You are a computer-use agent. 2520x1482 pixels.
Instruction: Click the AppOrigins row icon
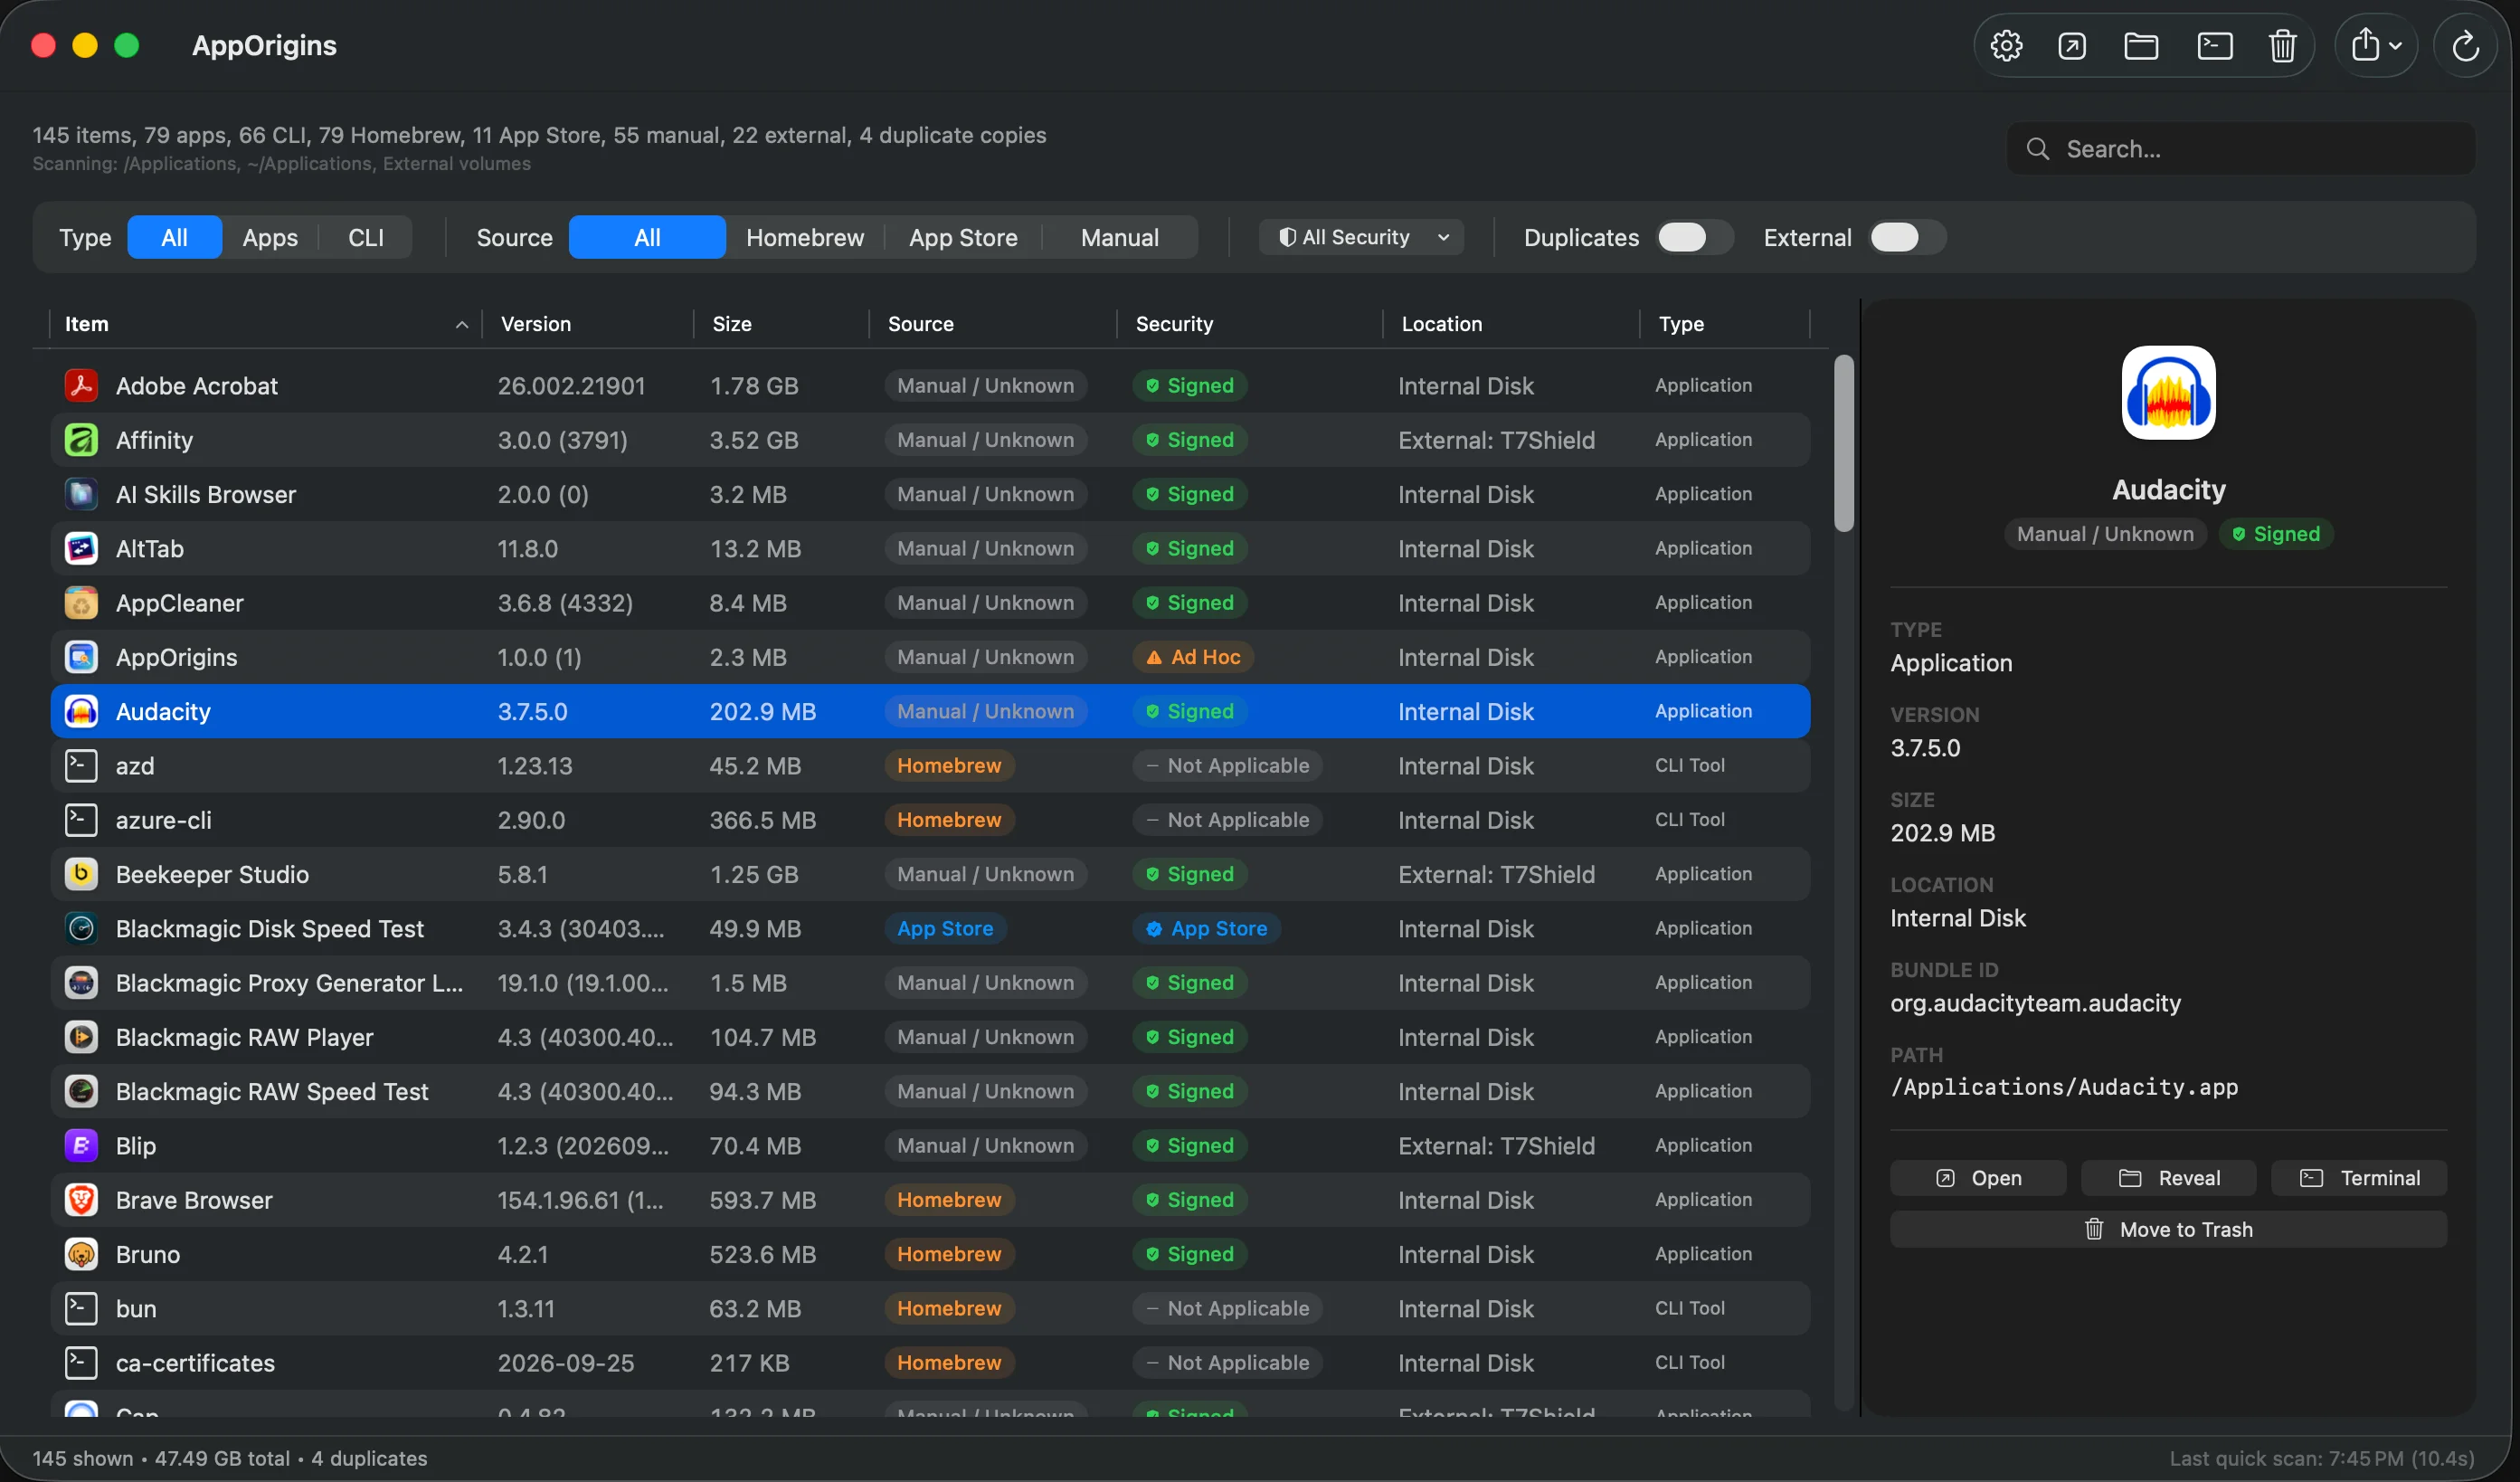pyautogui.click(x=81, y=657)
